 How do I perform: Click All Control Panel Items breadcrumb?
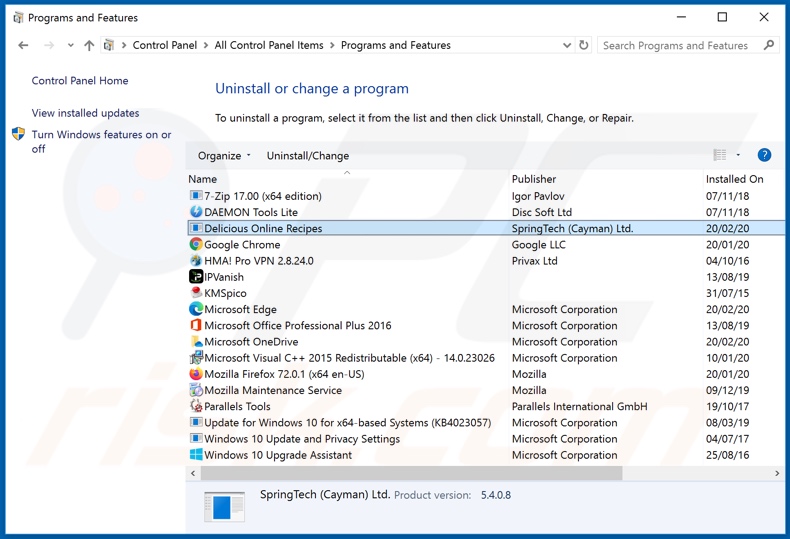point(269,45)
